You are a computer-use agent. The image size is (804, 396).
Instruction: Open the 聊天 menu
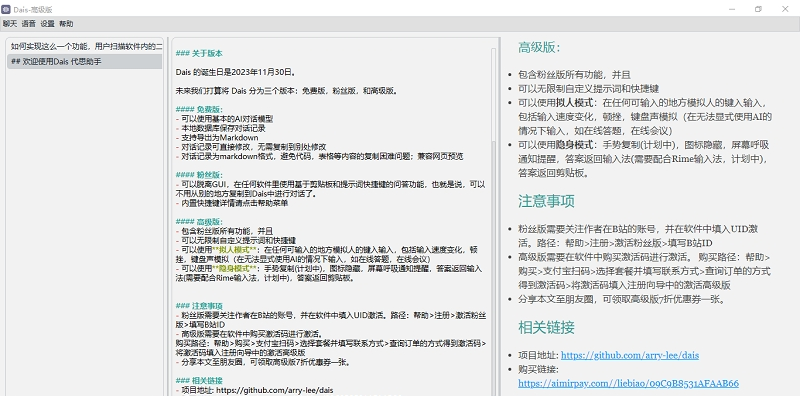point(10,24)
